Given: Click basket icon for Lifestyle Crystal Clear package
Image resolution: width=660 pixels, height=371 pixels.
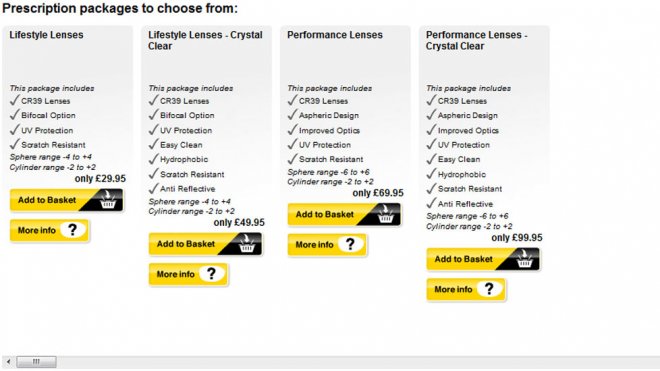Looking at the screenshot, I should point(247,244).
